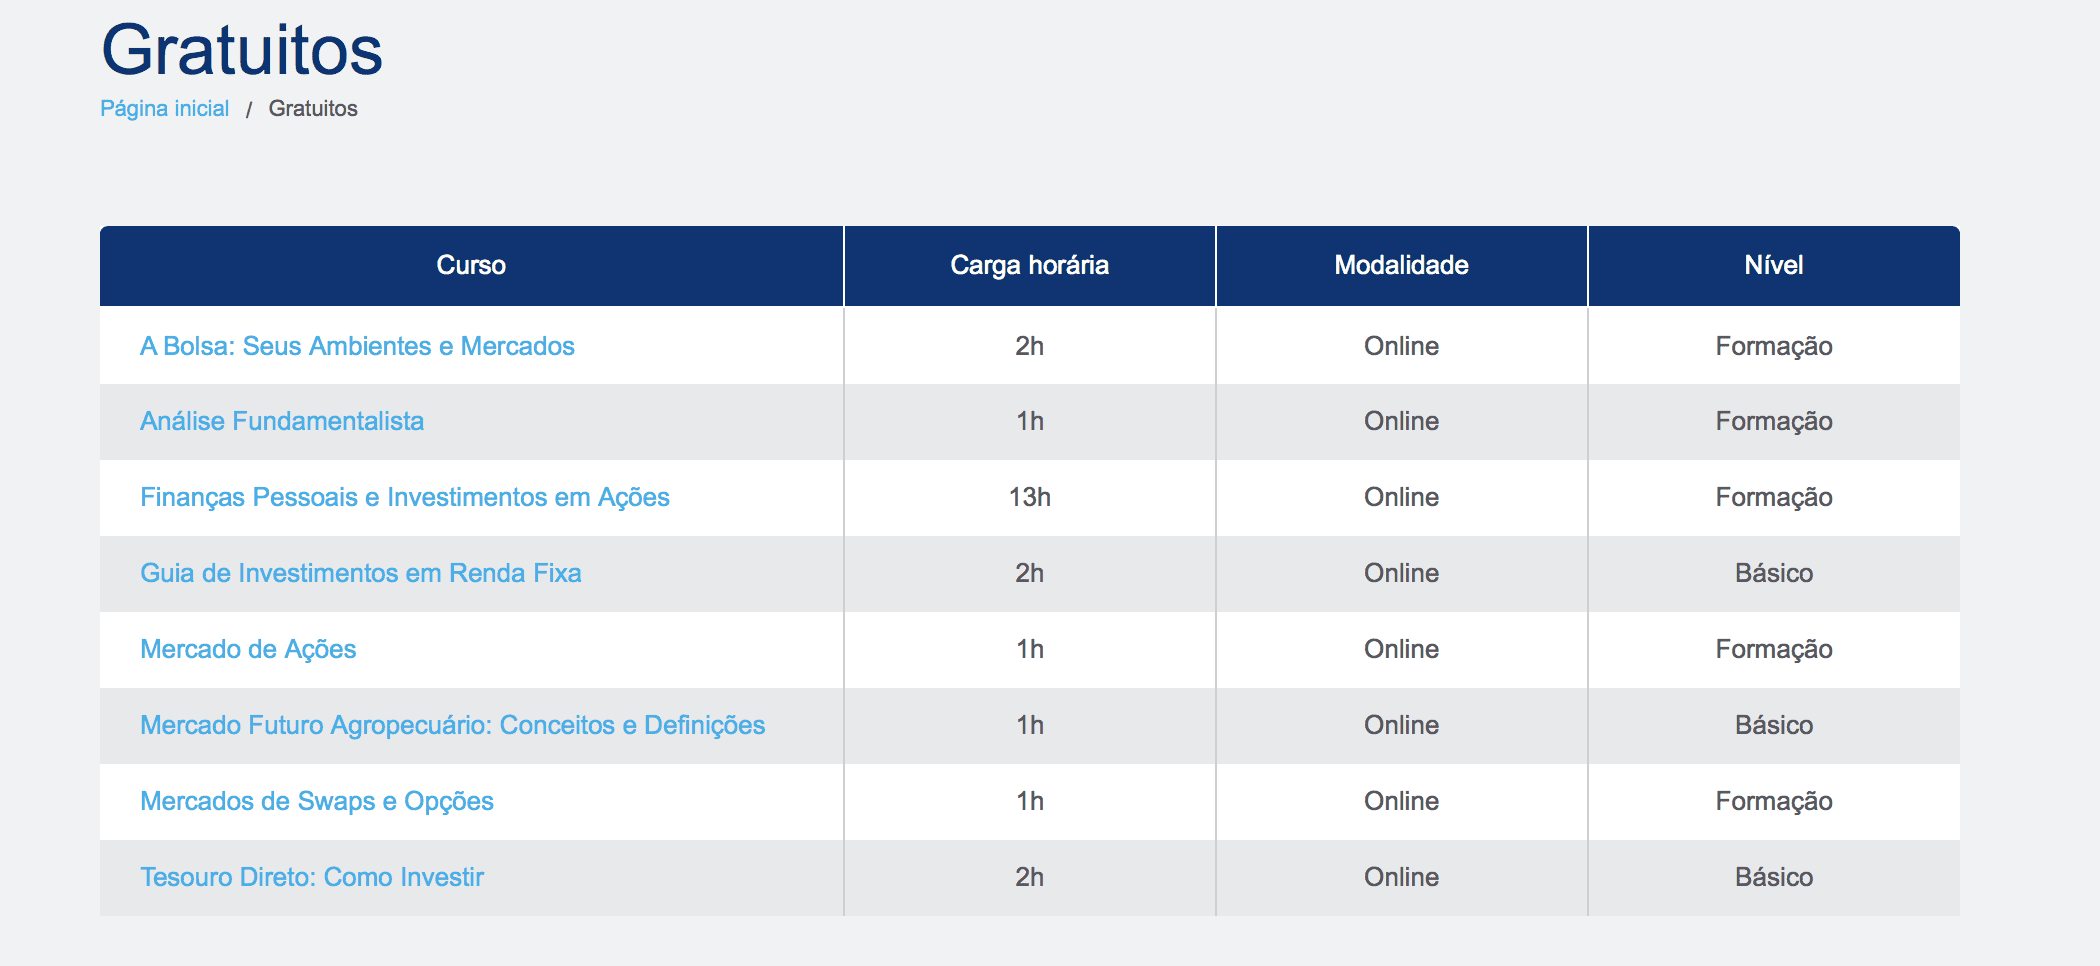Click 1h duration in Mercado de Ações row

coord(1030,649)
